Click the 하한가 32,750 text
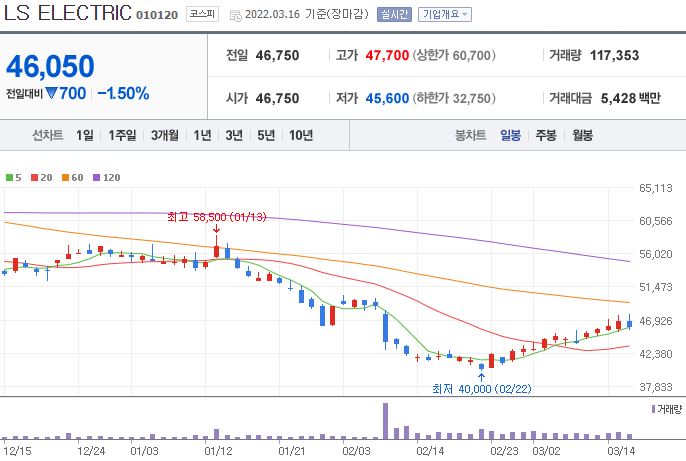The image size is (686, 461). pyautogui.click(x=454, y=98)
